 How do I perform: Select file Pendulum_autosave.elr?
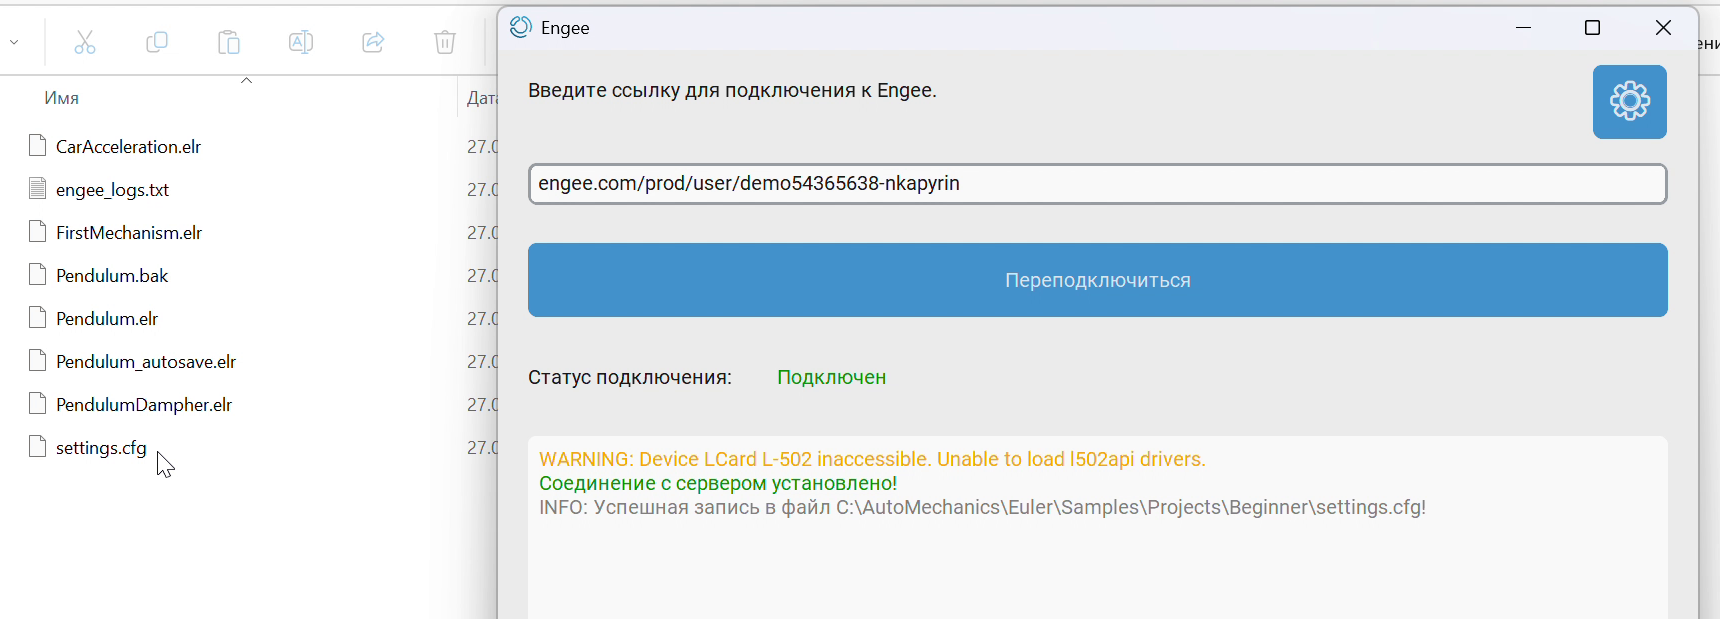coord(146,362)
